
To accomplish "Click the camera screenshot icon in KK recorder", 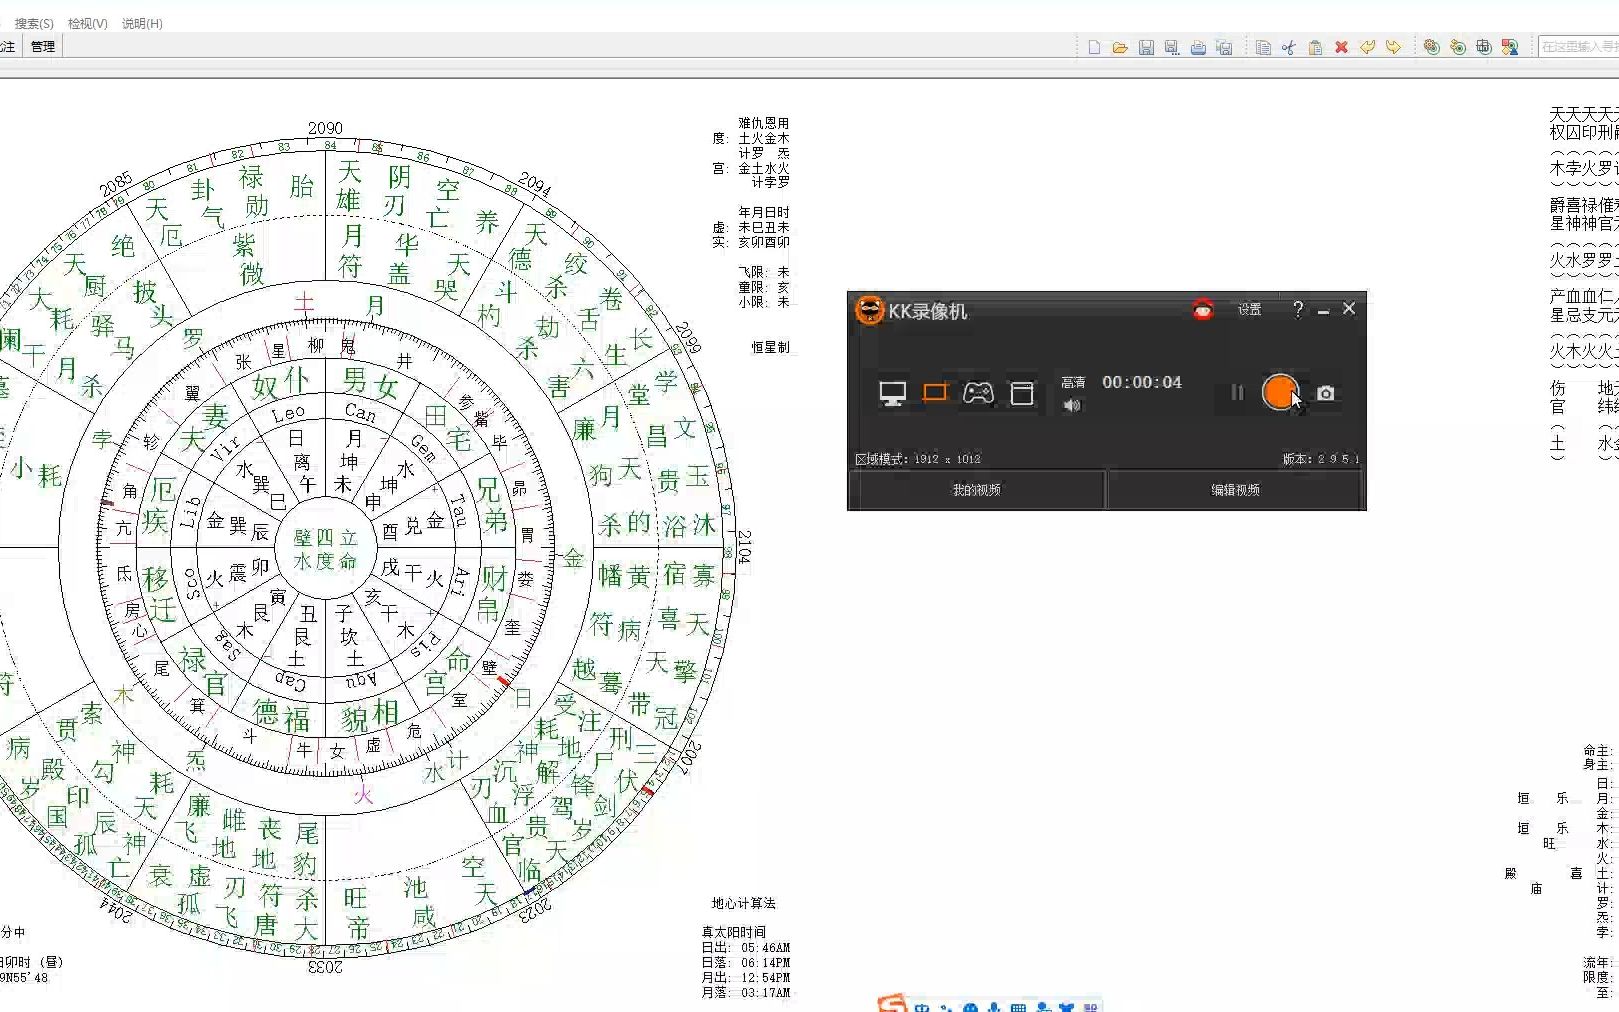I will pos(1326,393).
